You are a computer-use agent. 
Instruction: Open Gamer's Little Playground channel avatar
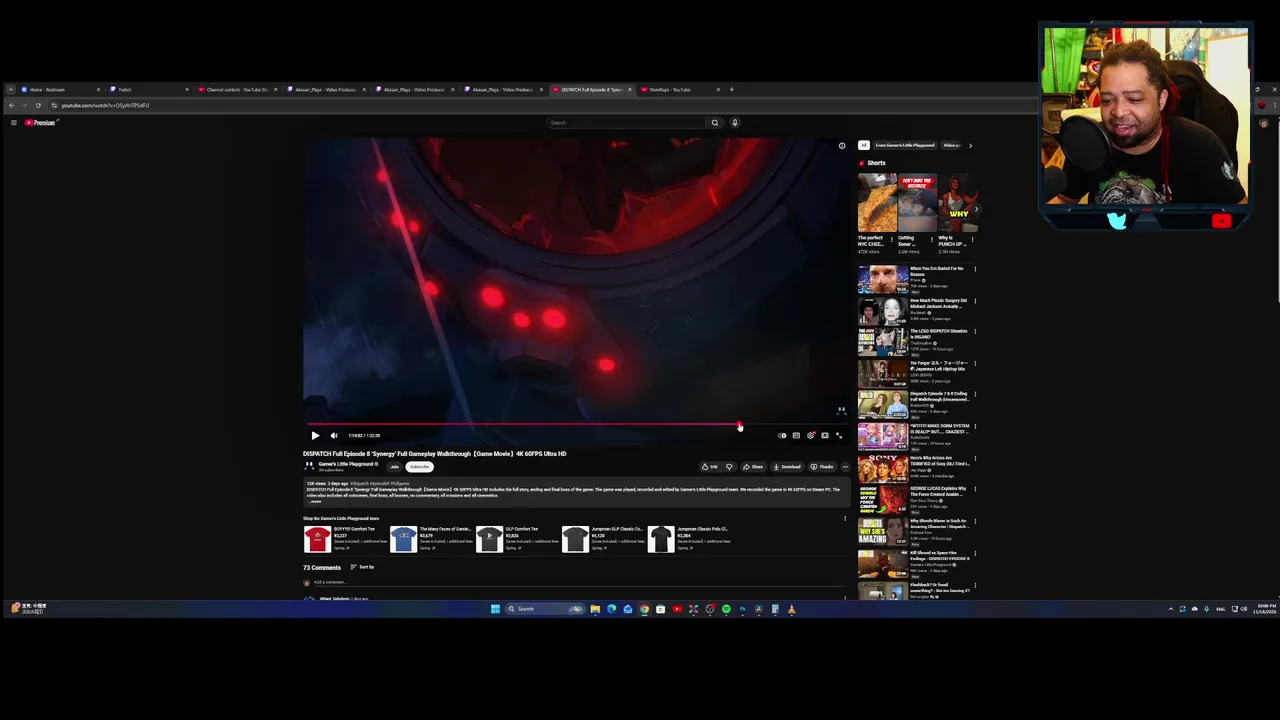(309, 466)
